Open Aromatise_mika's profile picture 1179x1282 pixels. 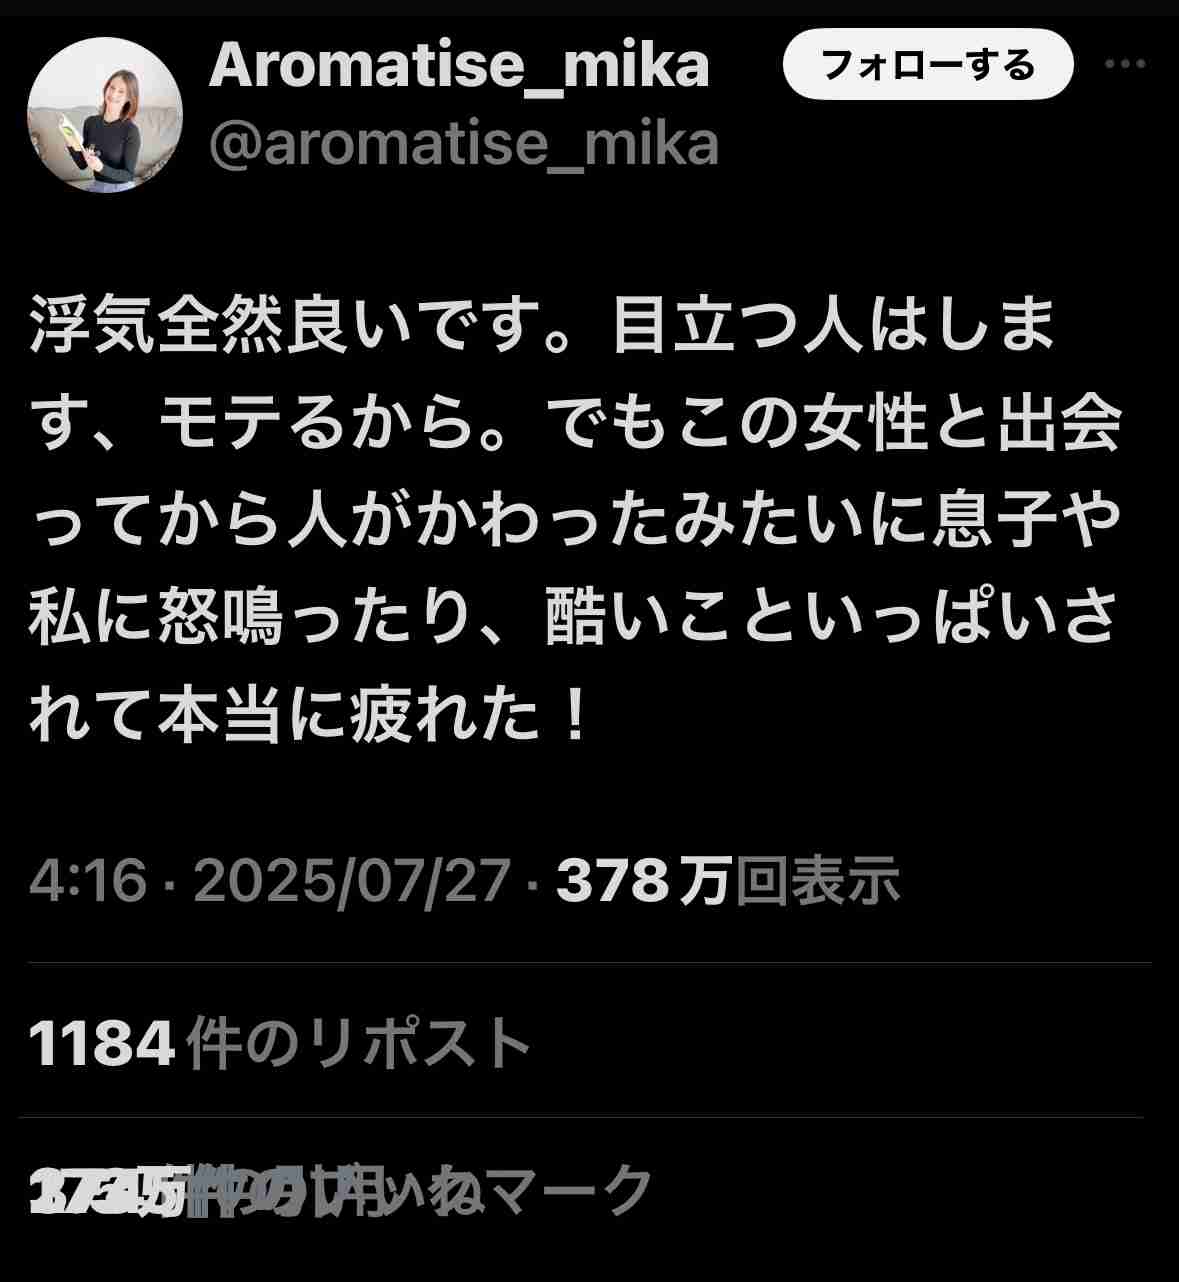click(104, 115)
